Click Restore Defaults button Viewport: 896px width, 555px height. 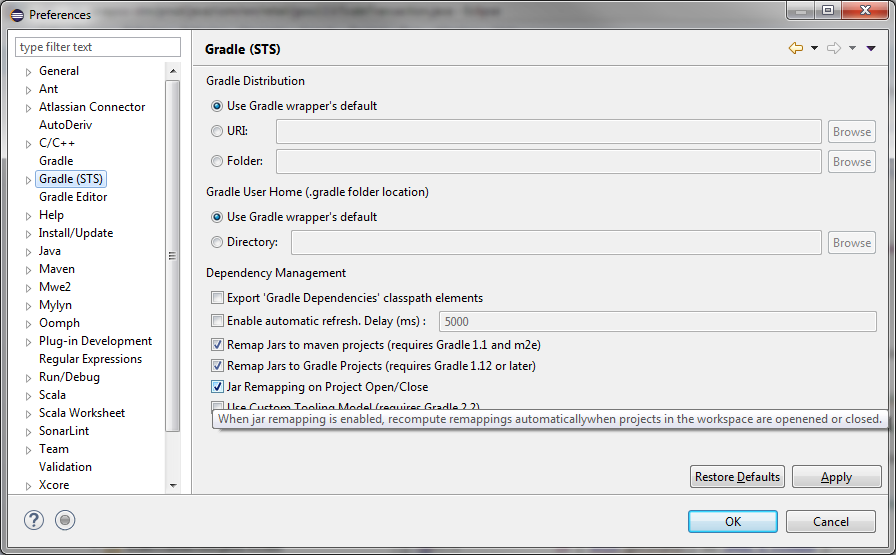(737, 477)
